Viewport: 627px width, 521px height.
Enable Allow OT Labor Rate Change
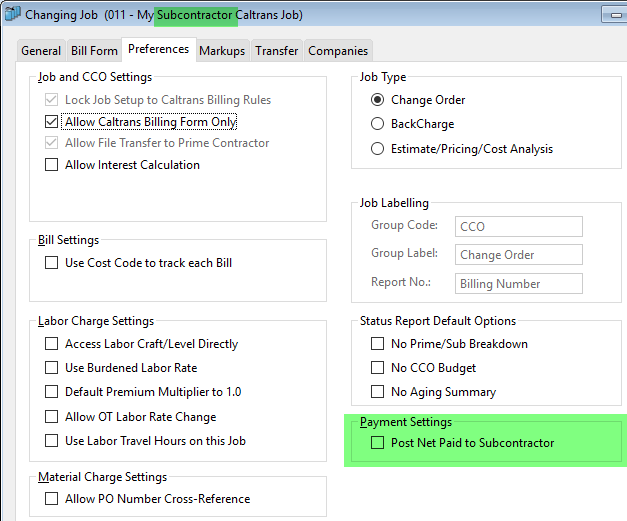click(52, 416)
